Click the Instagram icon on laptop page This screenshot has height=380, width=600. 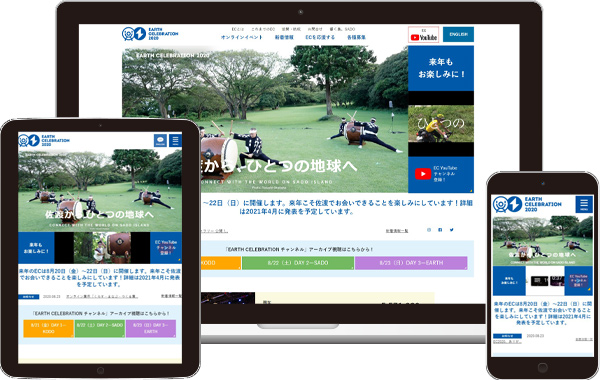(429, 230)
